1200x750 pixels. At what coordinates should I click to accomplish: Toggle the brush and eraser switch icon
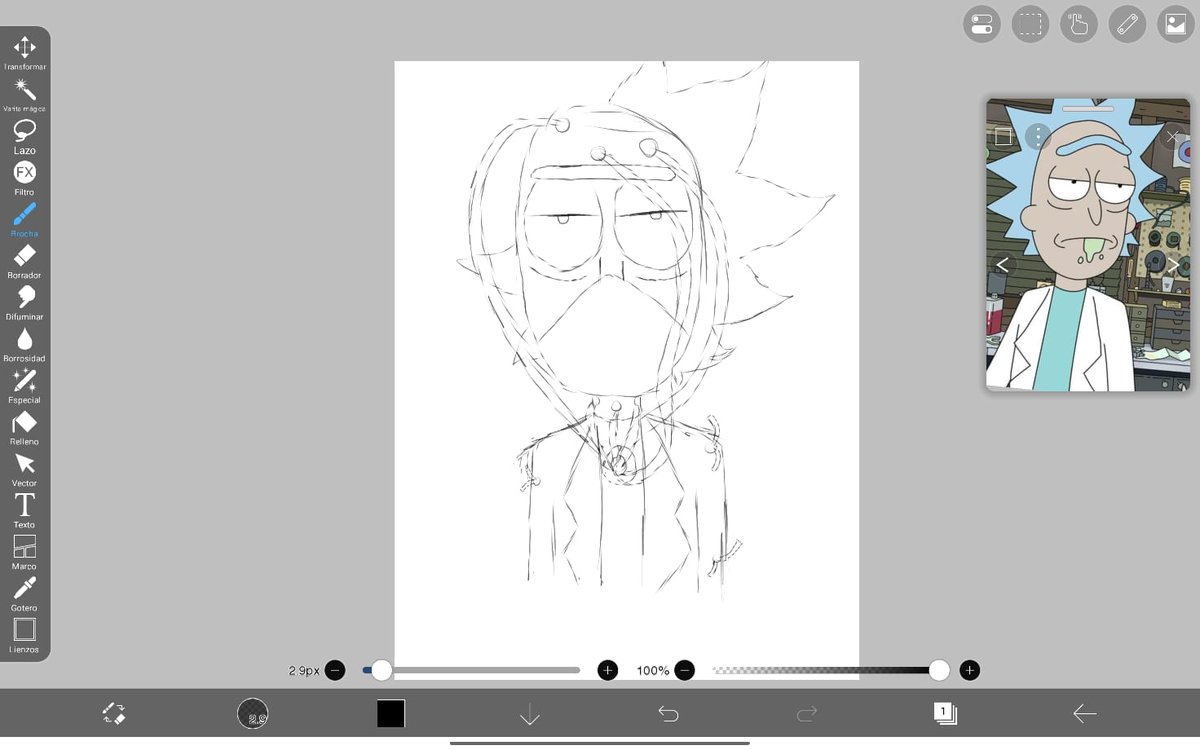(114, 713)
